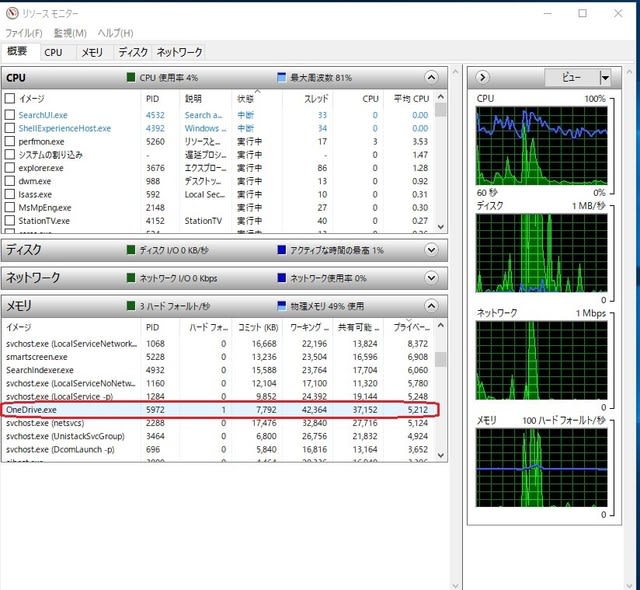Open the ビュー dropdown arrow
640x590 pixels.
pyautogui.click(x=605, y=78)
